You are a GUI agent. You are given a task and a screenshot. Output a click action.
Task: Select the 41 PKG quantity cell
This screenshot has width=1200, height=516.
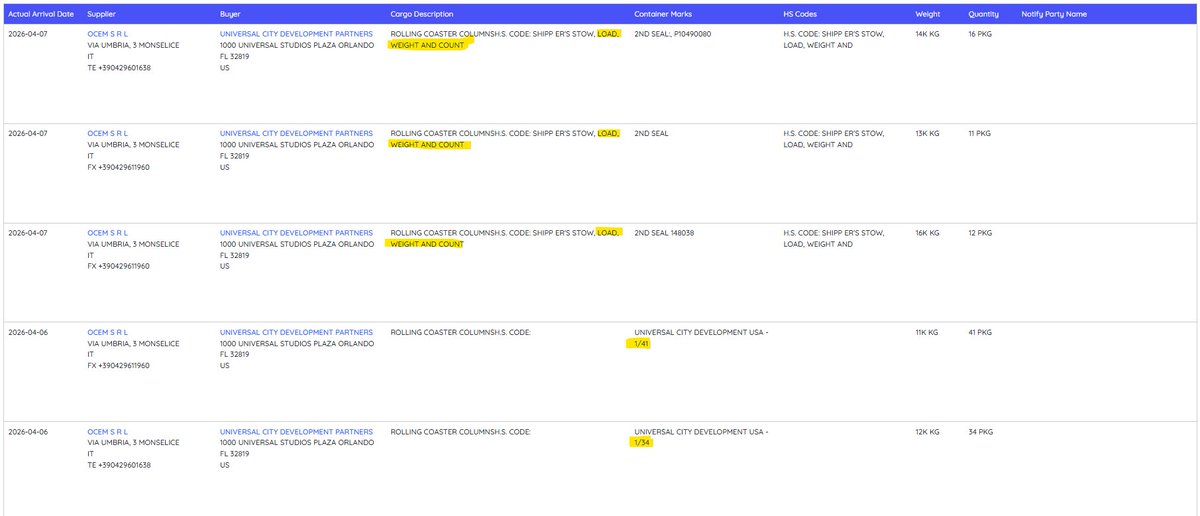980,332
